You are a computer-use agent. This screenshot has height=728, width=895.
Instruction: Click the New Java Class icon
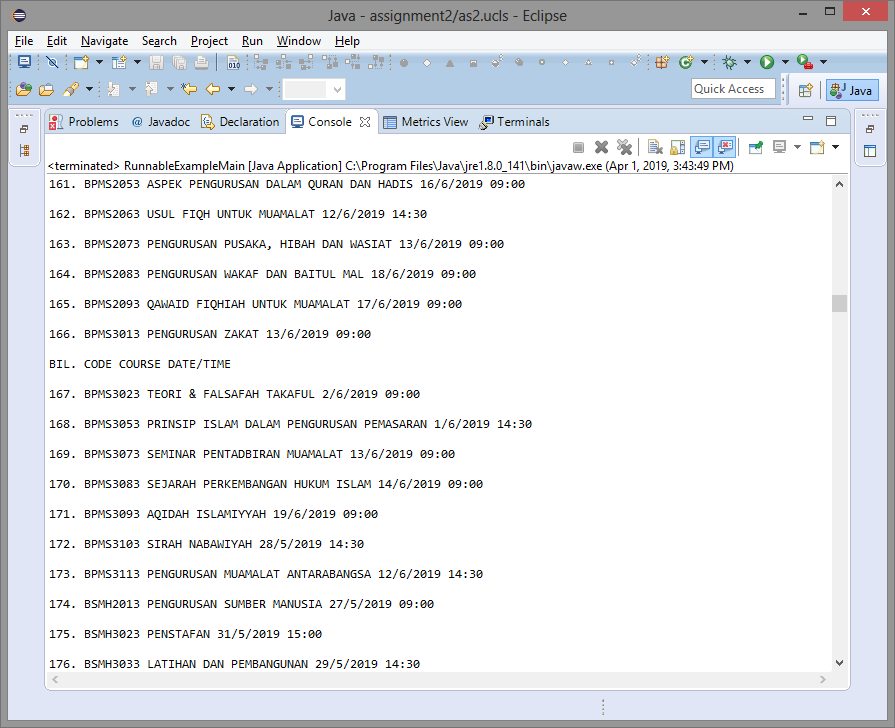tap(686, 62)
